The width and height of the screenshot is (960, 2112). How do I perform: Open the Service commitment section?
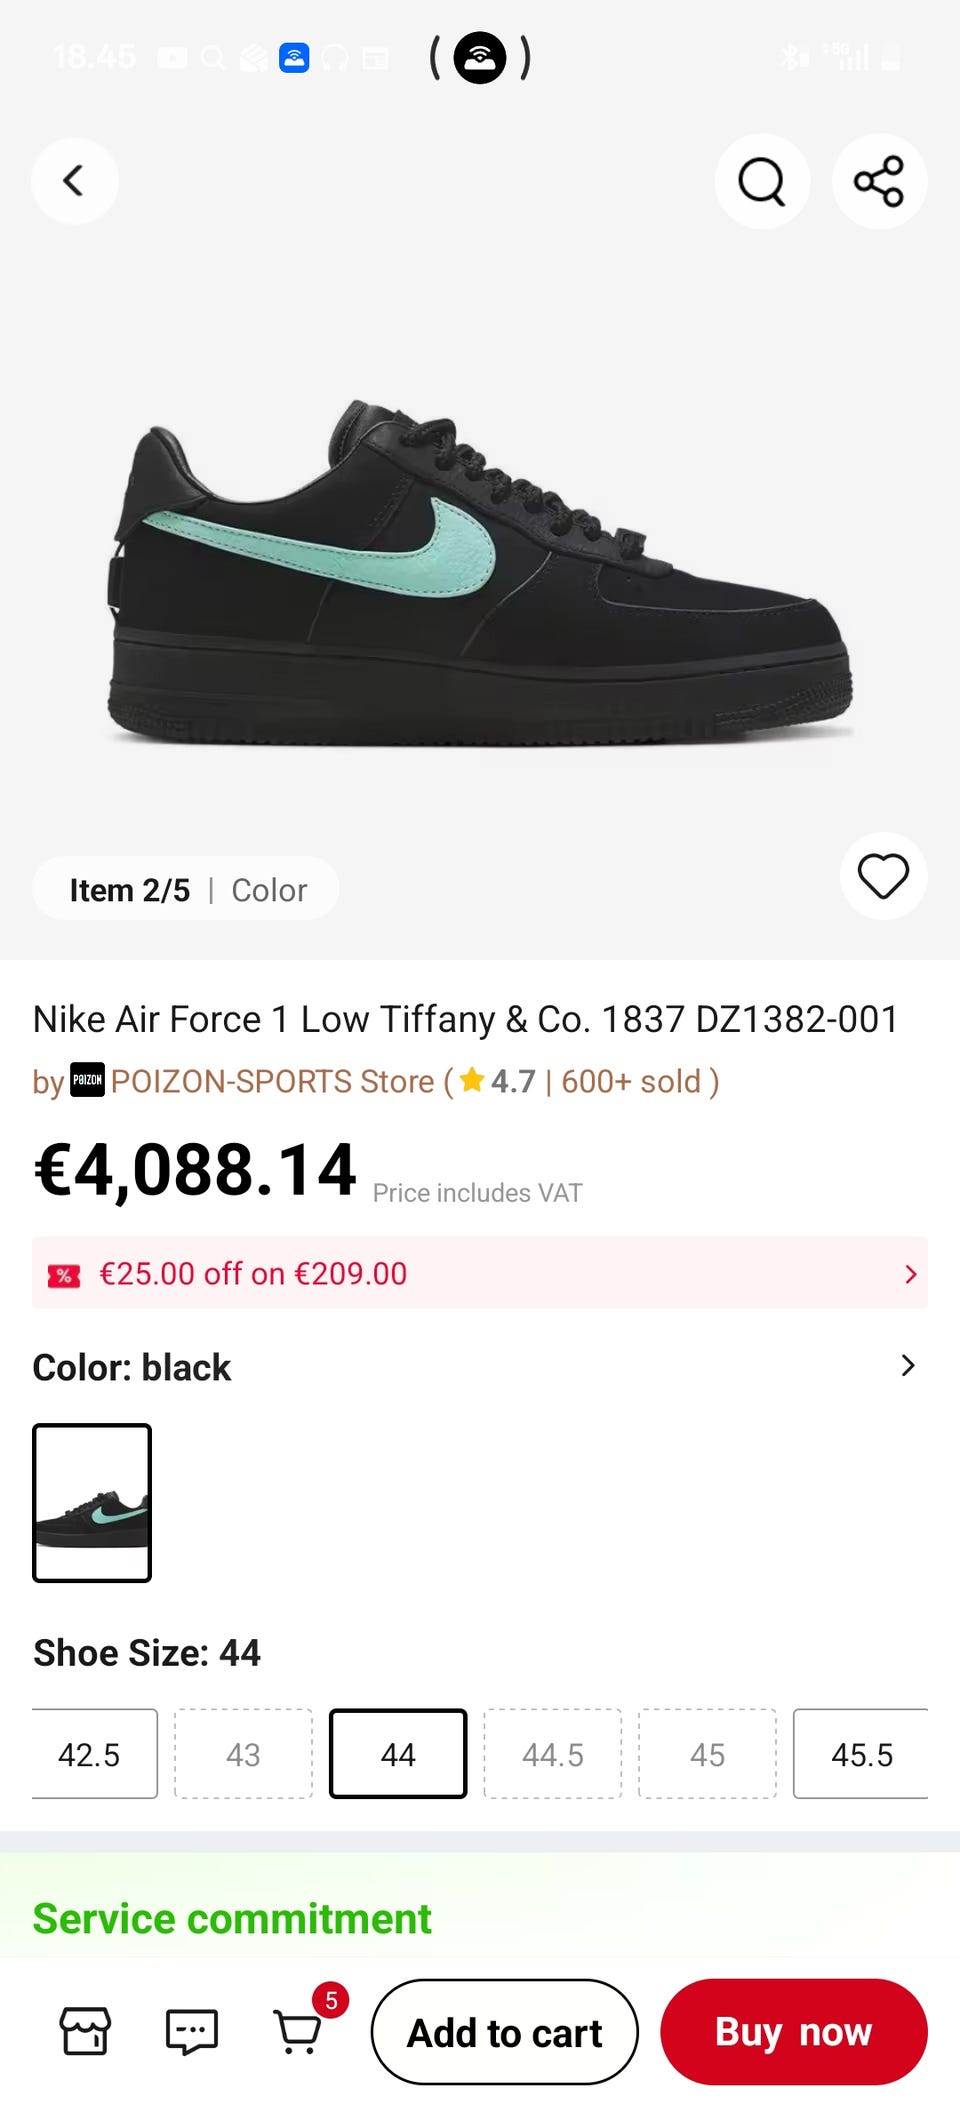pyautogui.click(x=232, y=1918)
